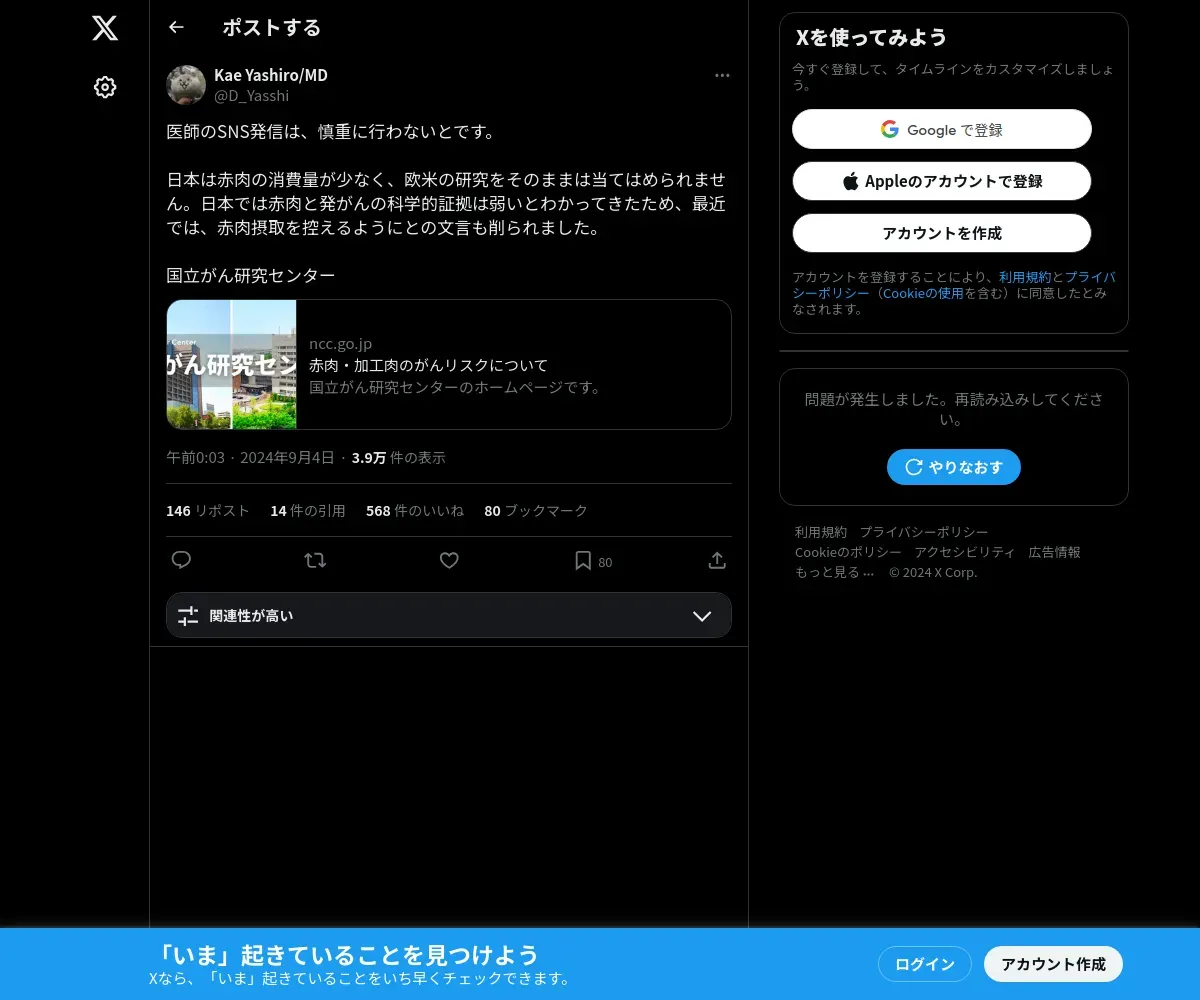Go back with the left arrow
This screenshot has width=1200, height=1000.
tap(176, 27)
